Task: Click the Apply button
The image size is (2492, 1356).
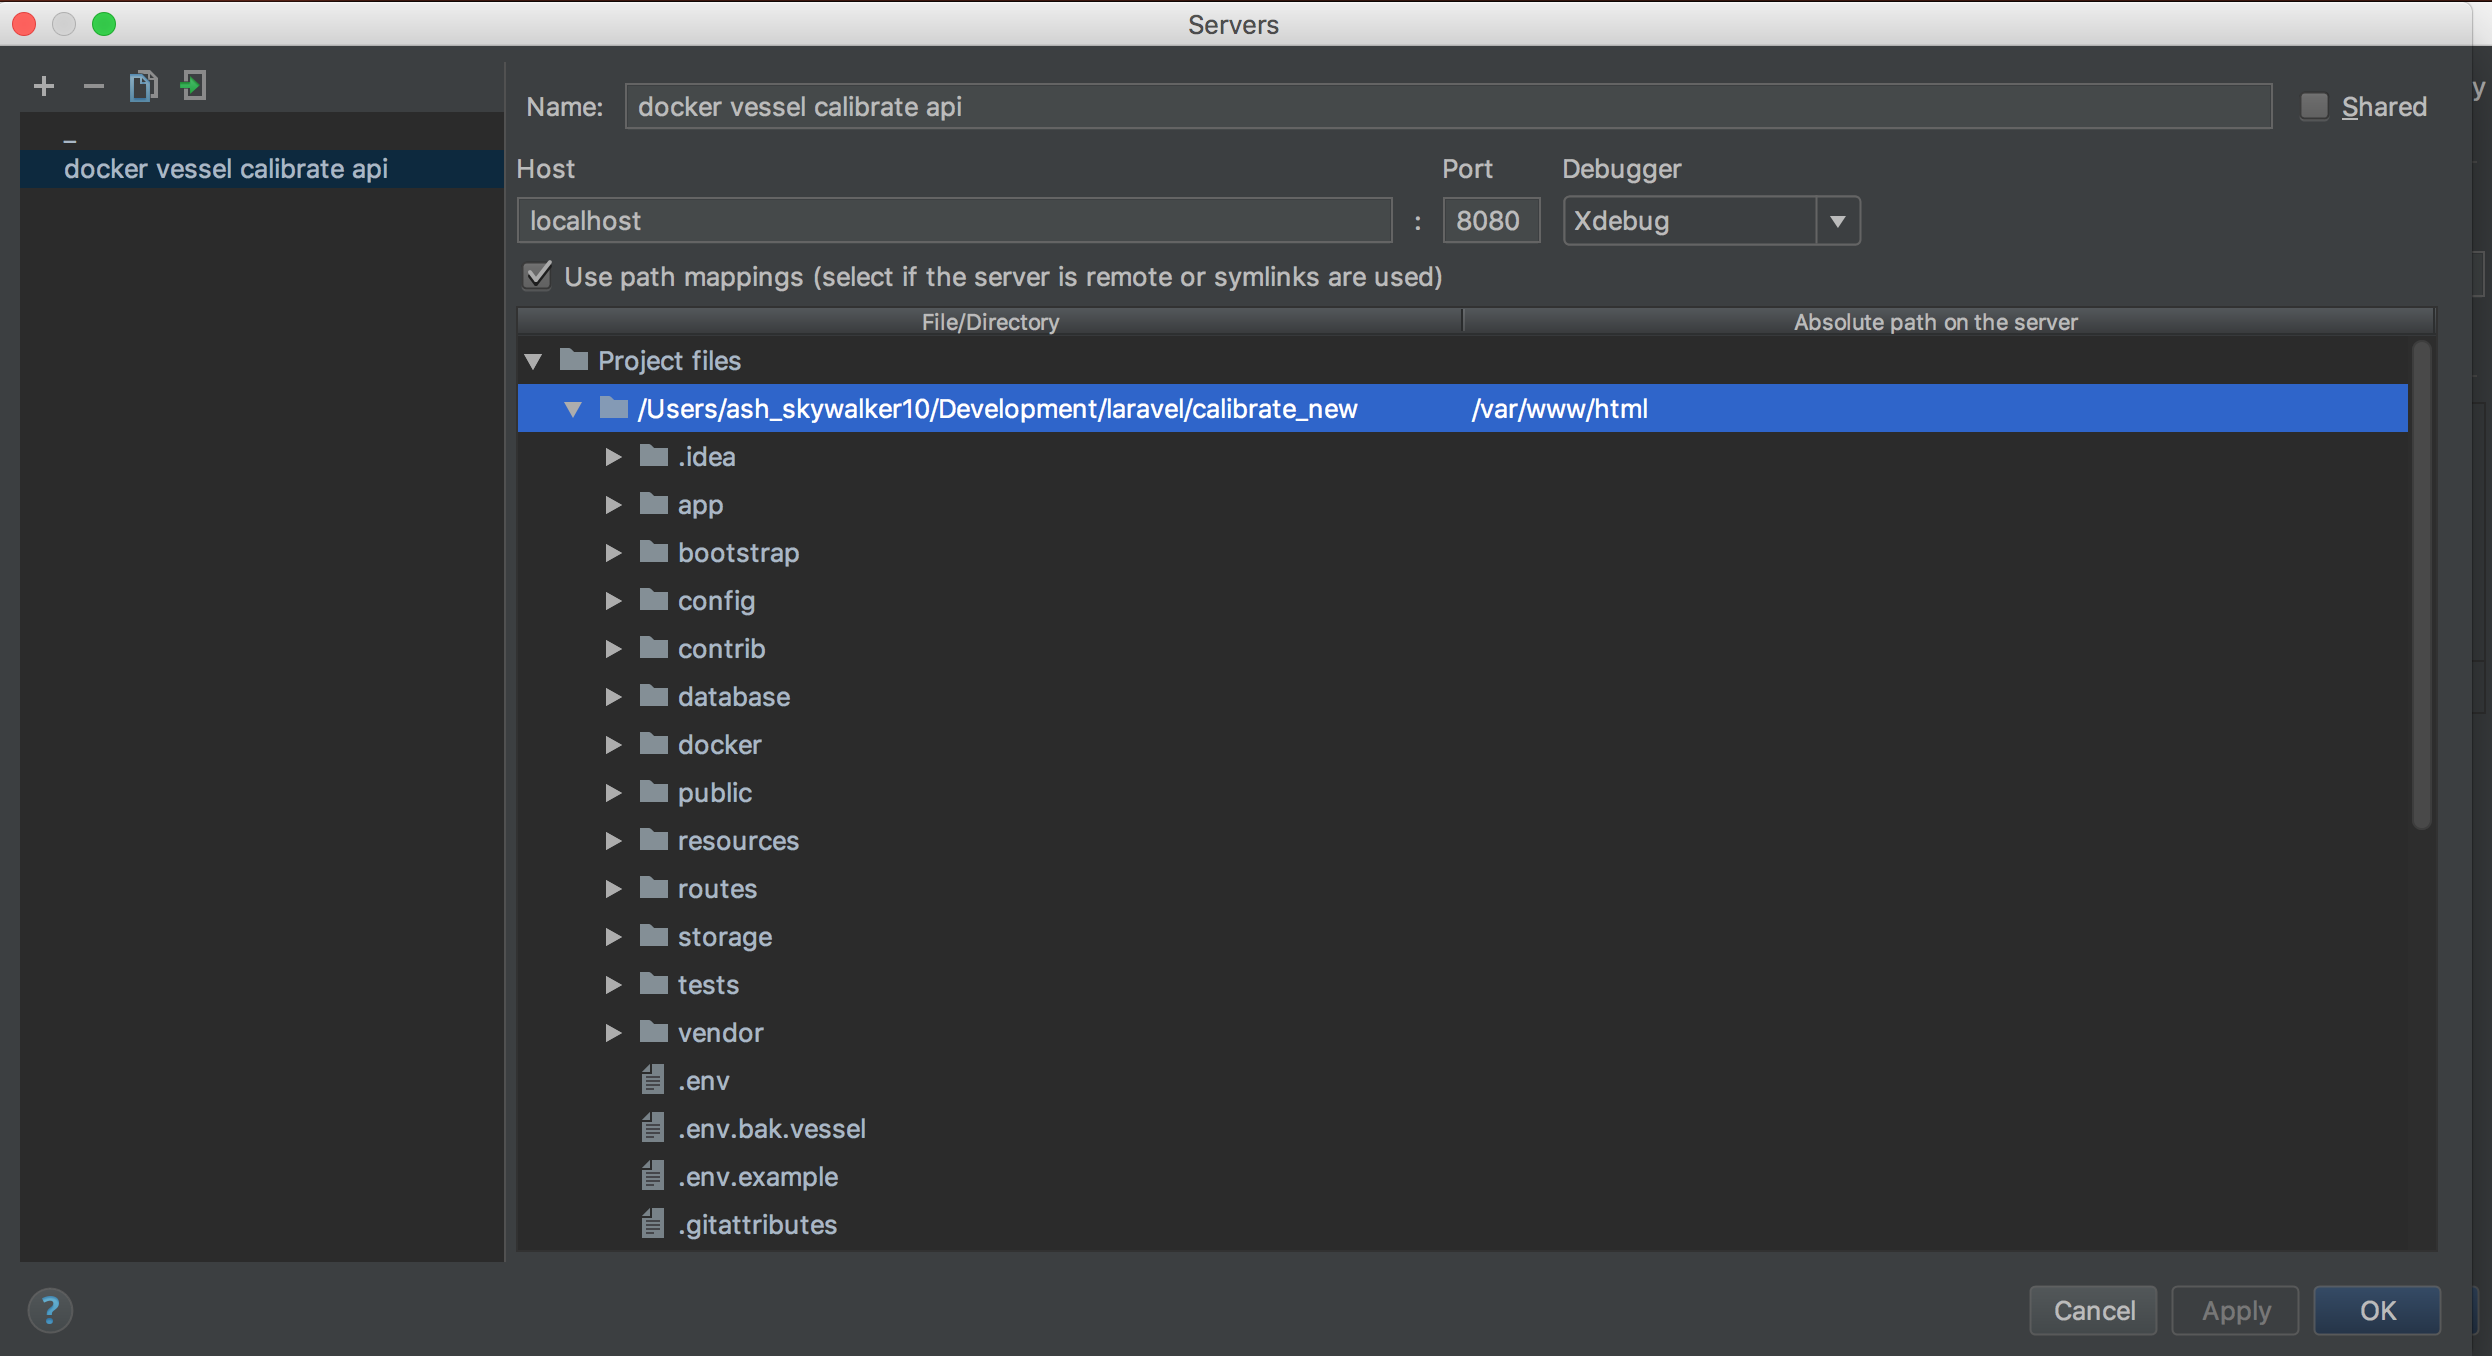Action: (x=2235, y=1310)
